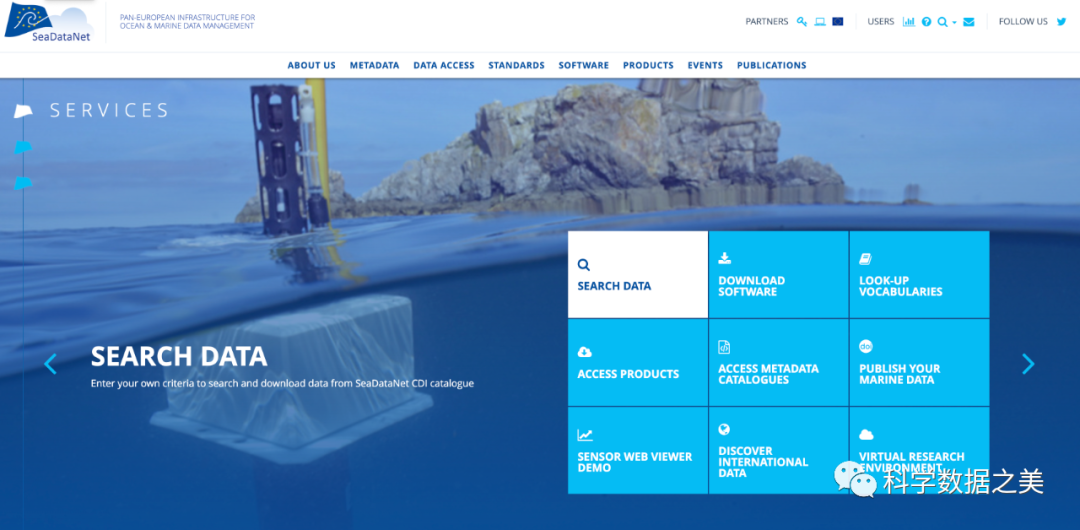
Task: Open the bar chart statistics icon
Action: point(908,21)
